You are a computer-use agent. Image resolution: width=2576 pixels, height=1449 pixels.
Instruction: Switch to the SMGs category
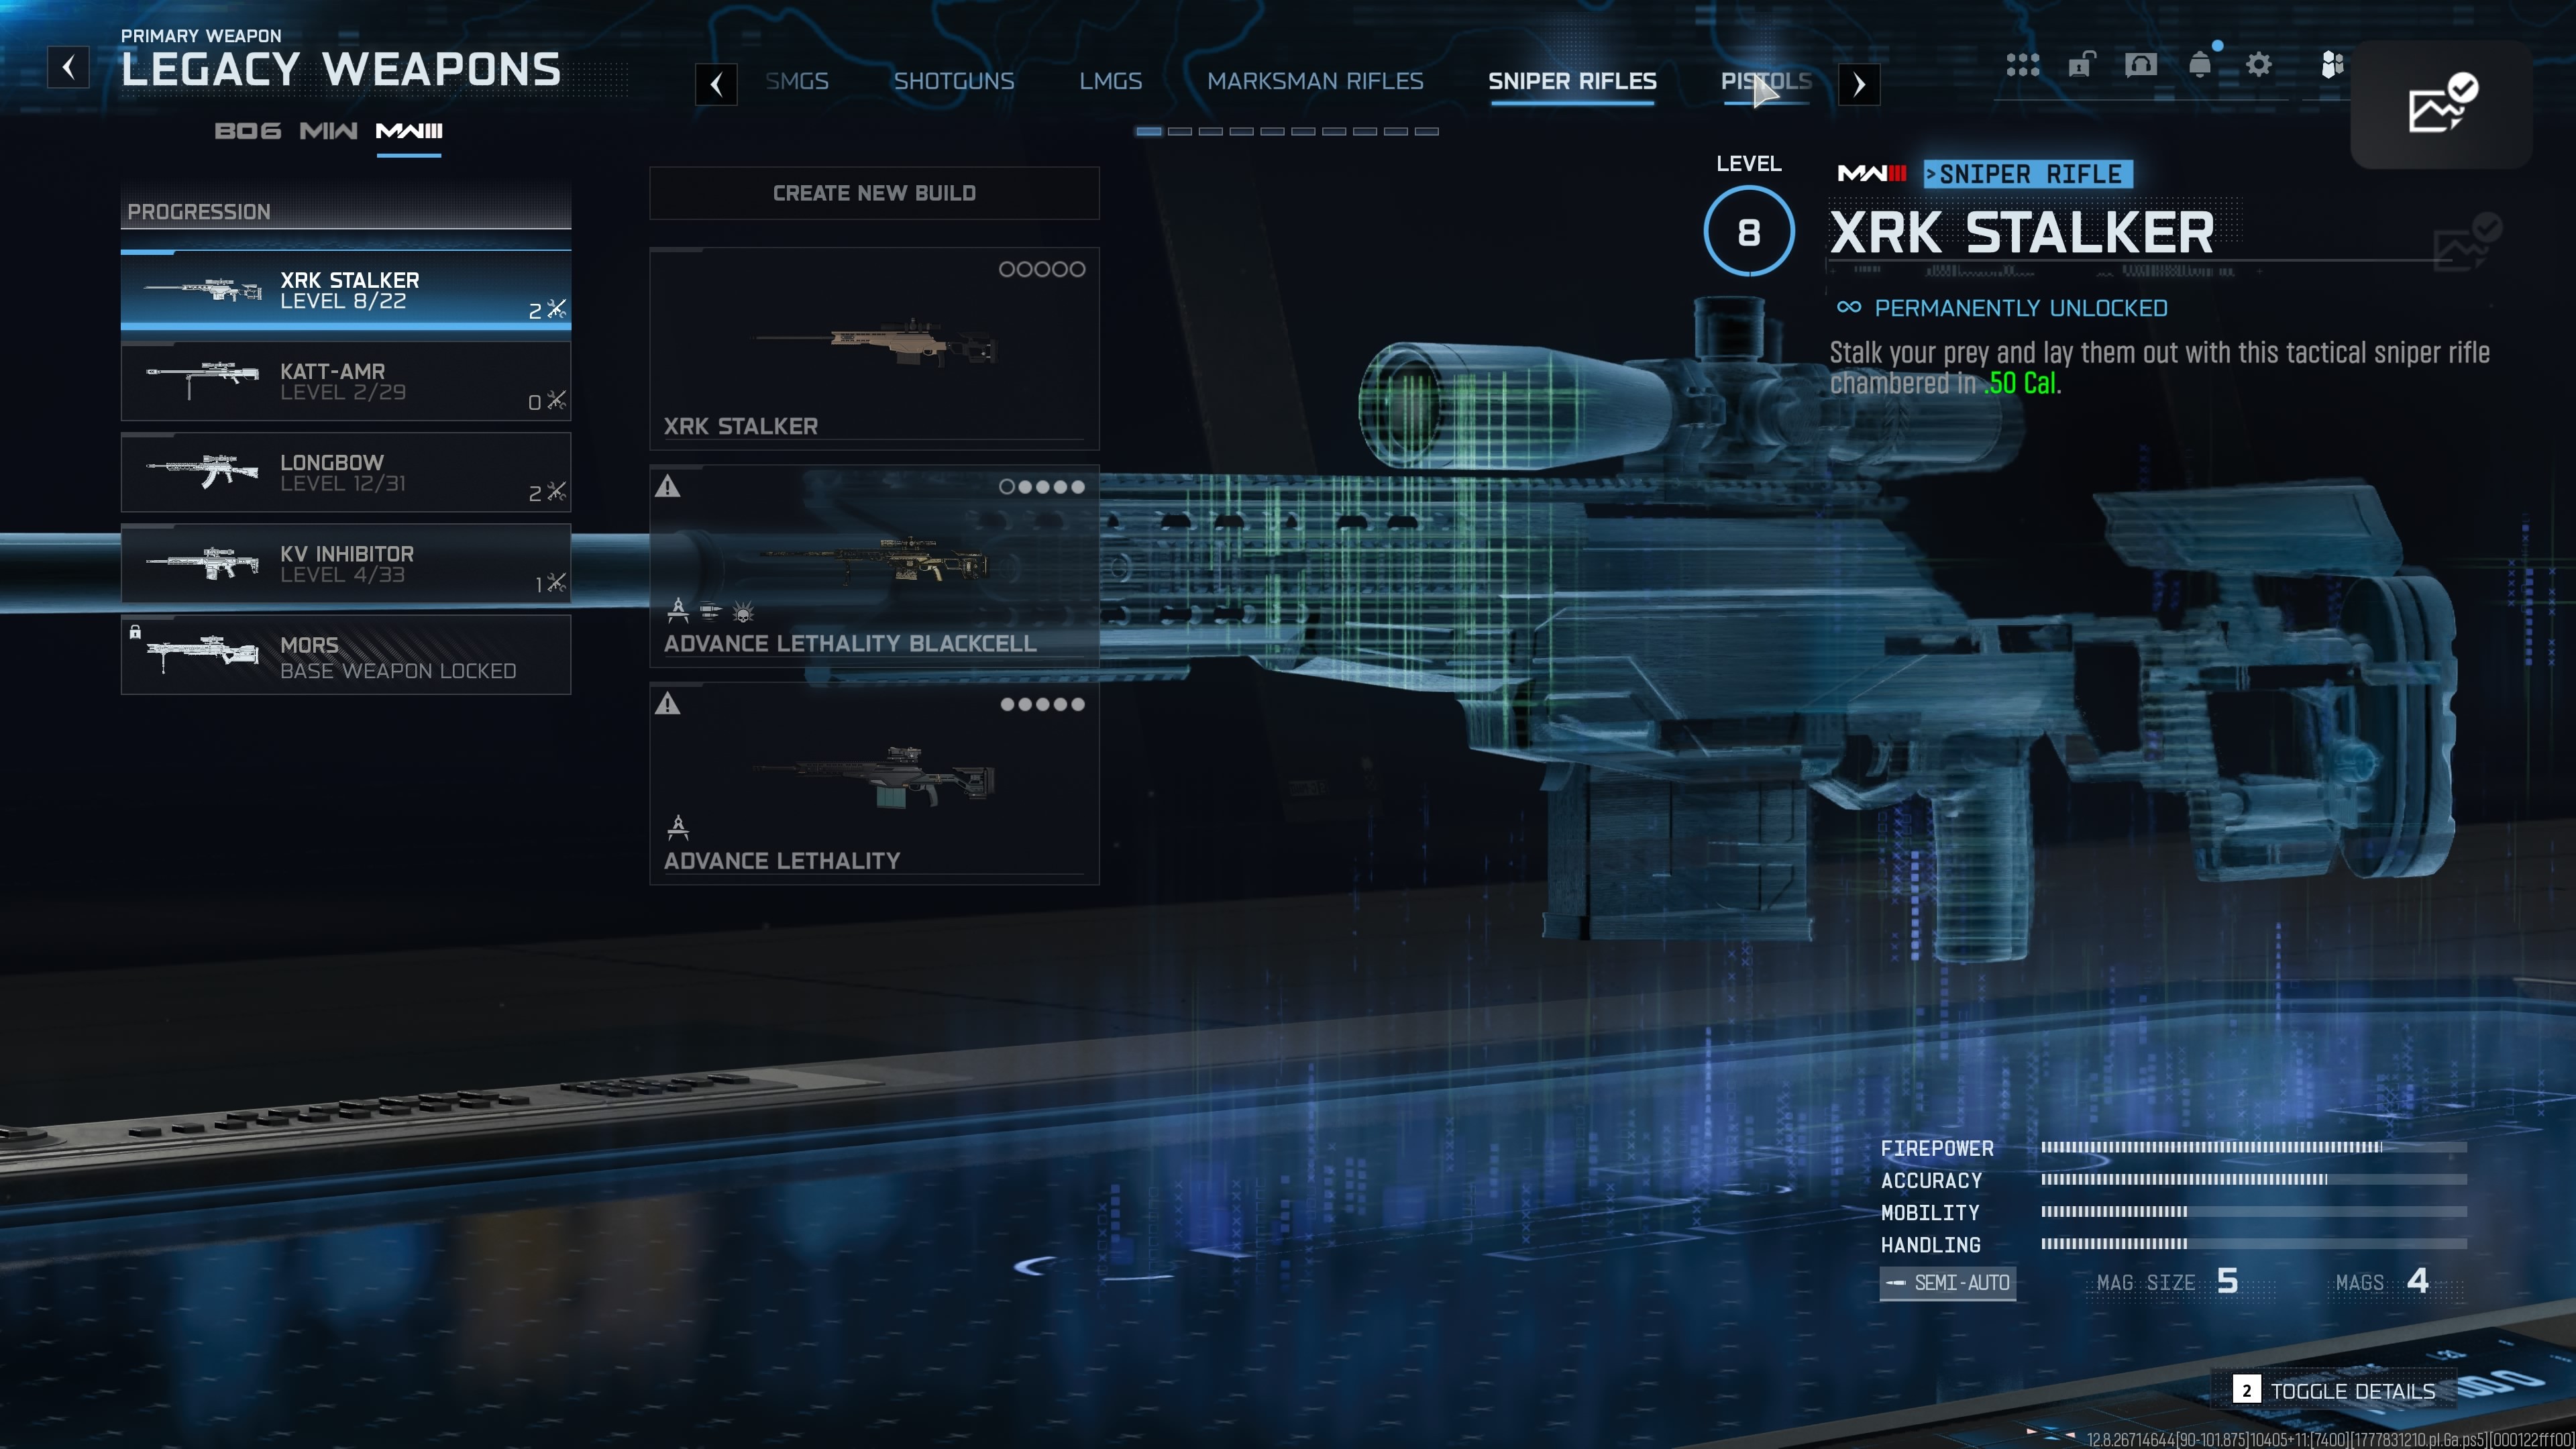(x=797, y=81)
